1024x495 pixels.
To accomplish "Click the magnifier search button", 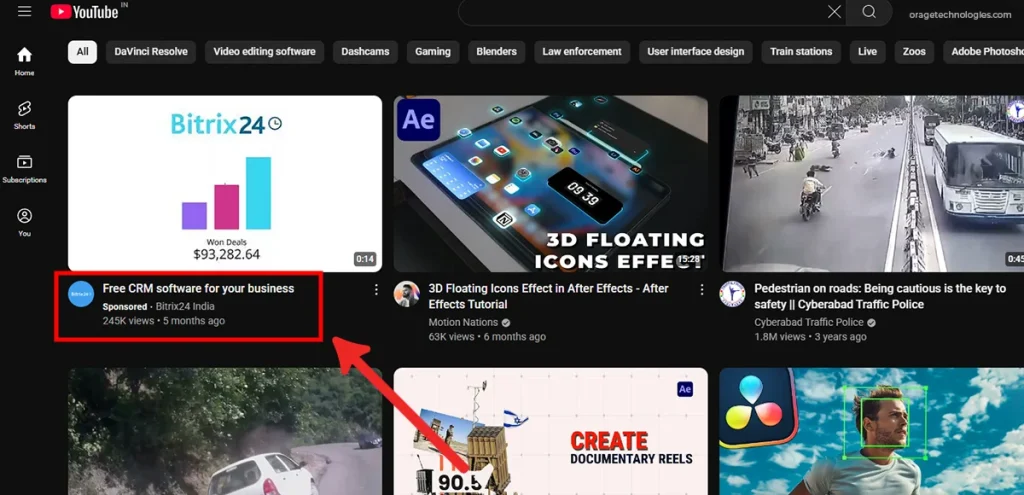I will pos(869,12).
